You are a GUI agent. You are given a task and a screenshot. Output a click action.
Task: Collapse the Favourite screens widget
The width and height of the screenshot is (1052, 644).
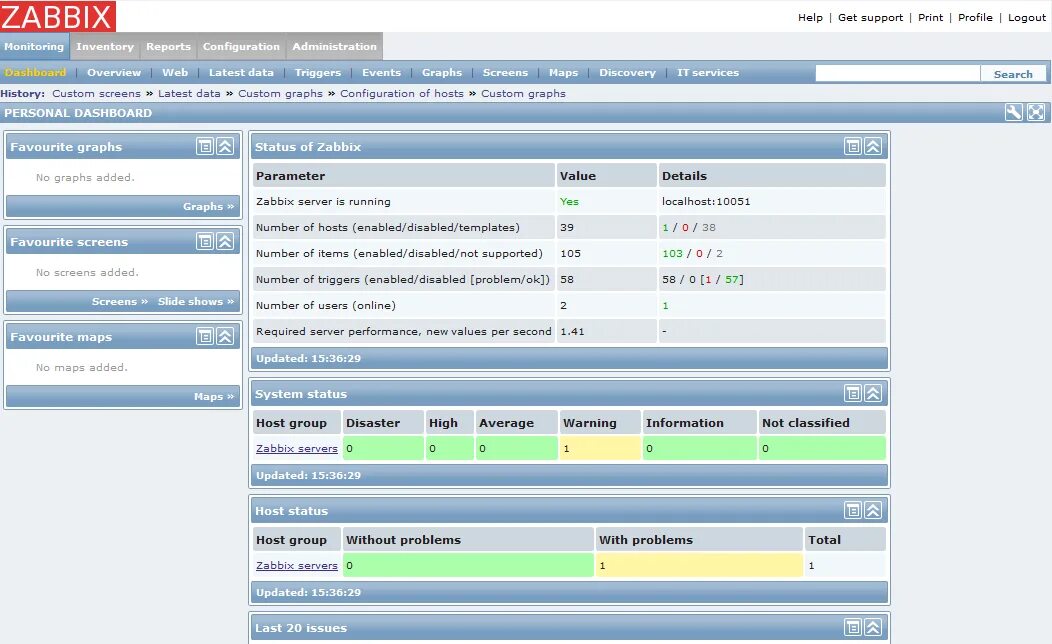(x=225, y=242)
